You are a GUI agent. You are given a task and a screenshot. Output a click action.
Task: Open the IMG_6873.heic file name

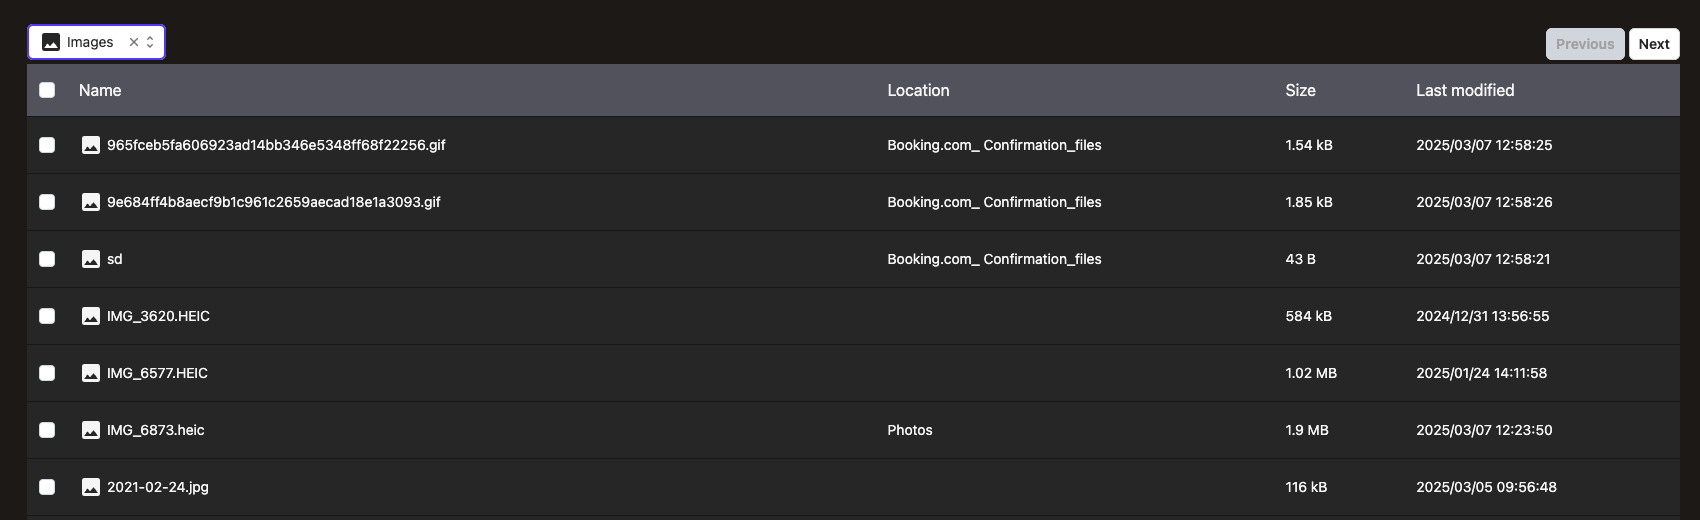156,430
